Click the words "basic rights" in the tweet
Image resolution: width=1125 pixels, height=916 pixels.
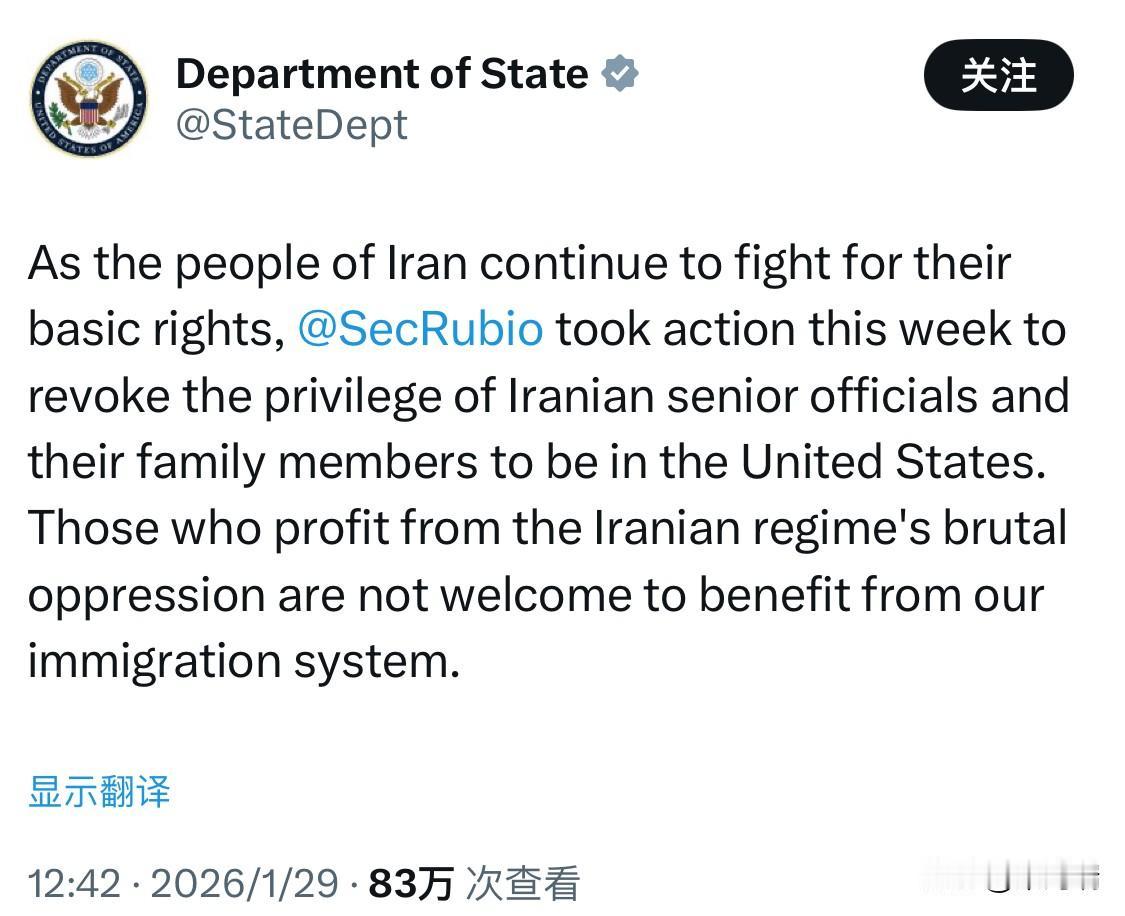150,330
